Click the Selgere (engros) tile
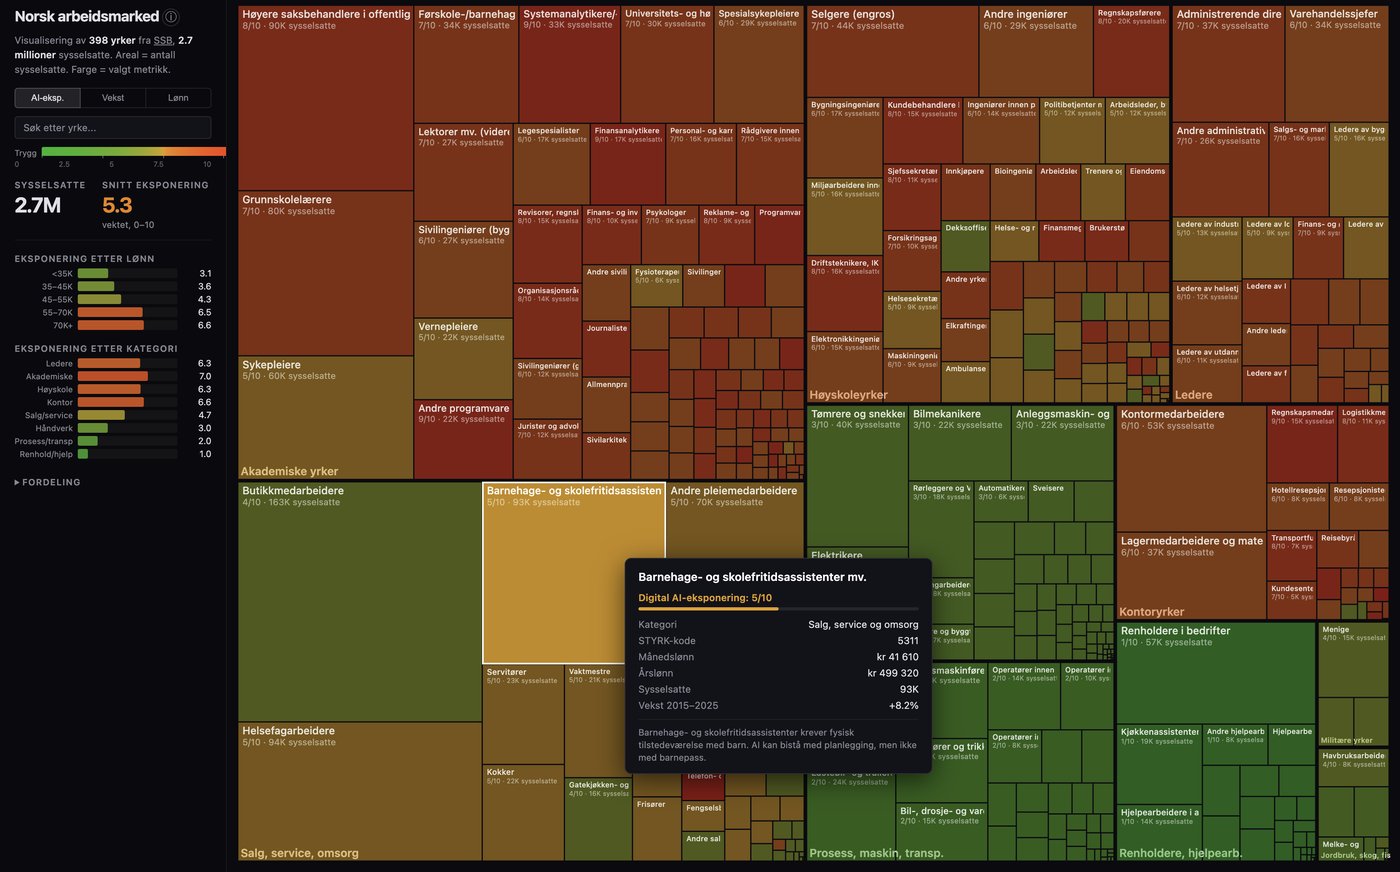Image resolution: width=1400 pixels, height=872 pixels. click(893, 52)
